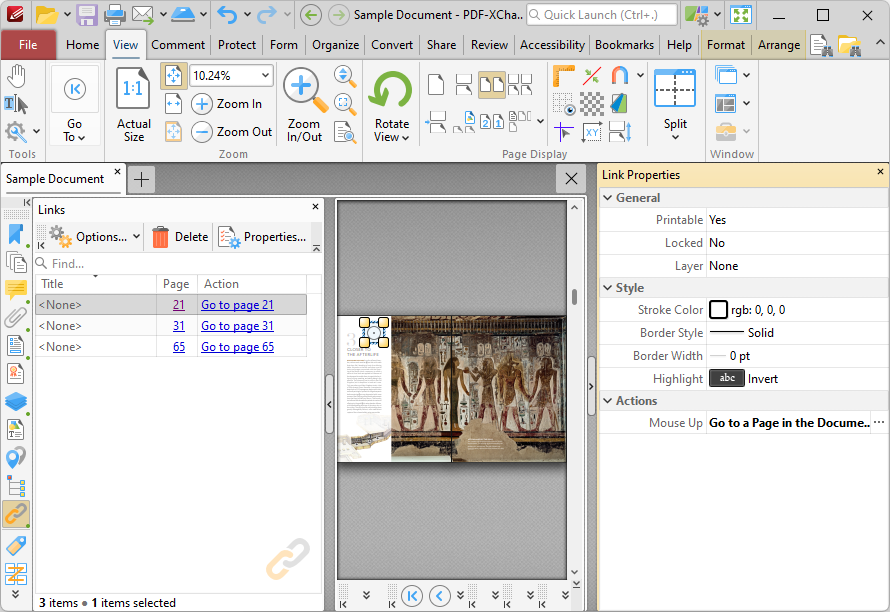Click the Go to page 21 link
Viewport: 890px width, 612px height.
pyautogui.click(x=237, y=305)
